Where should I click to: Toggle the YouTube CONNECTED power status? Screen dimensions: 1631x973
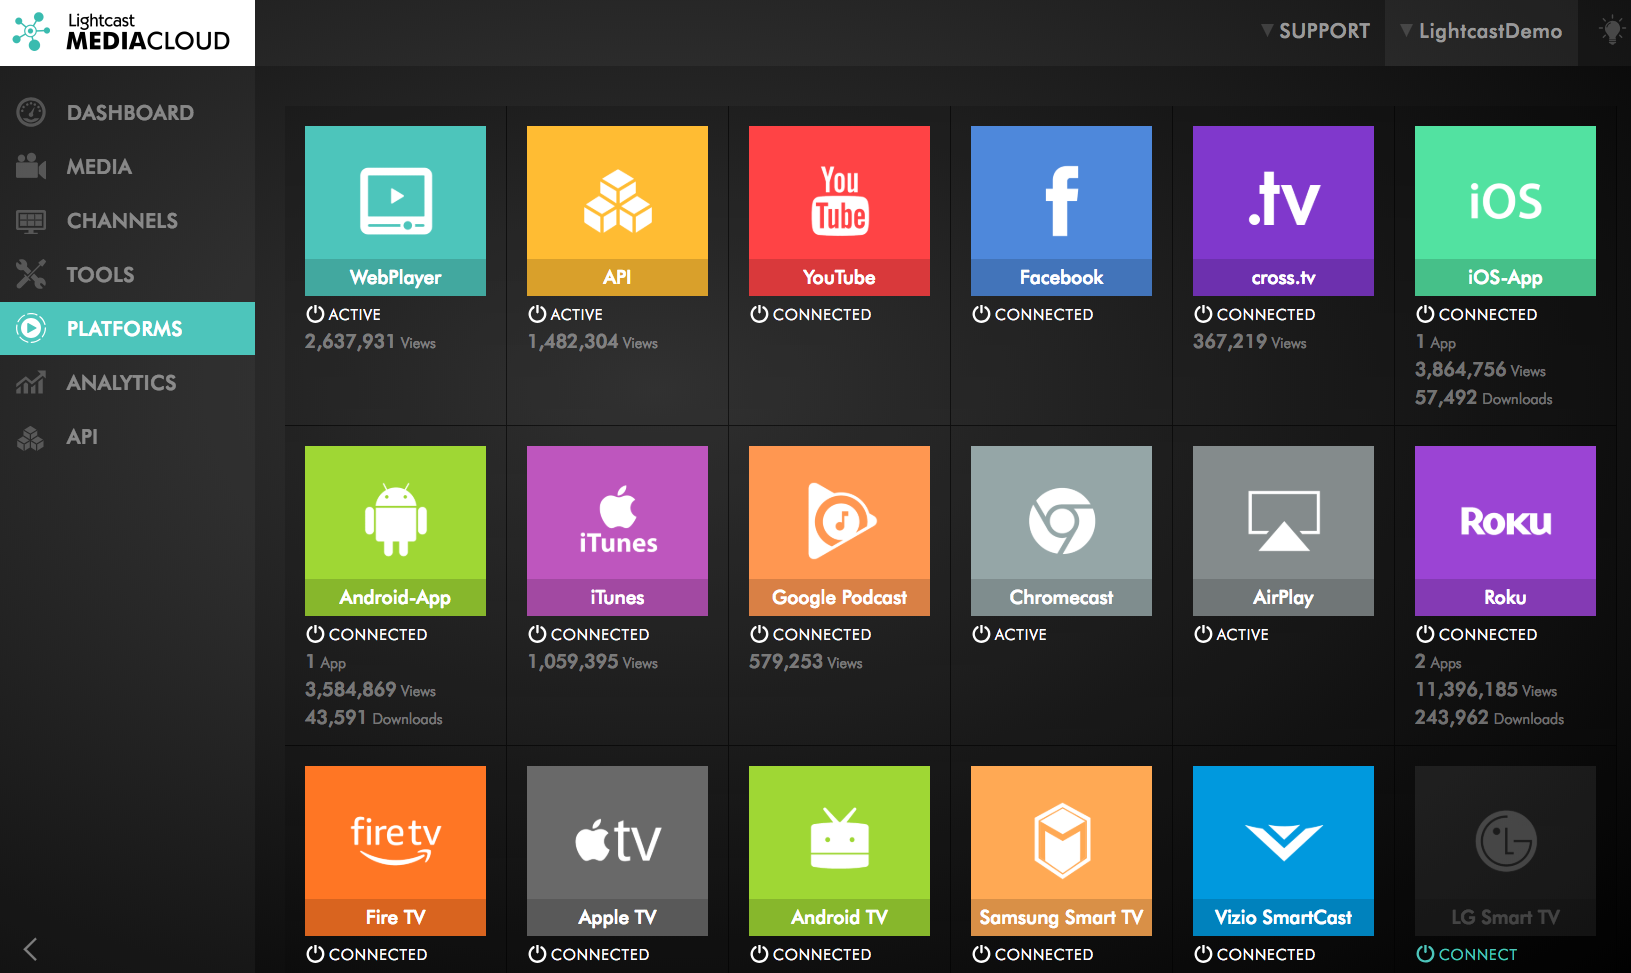pyautogui.click(x=759, y=314)
